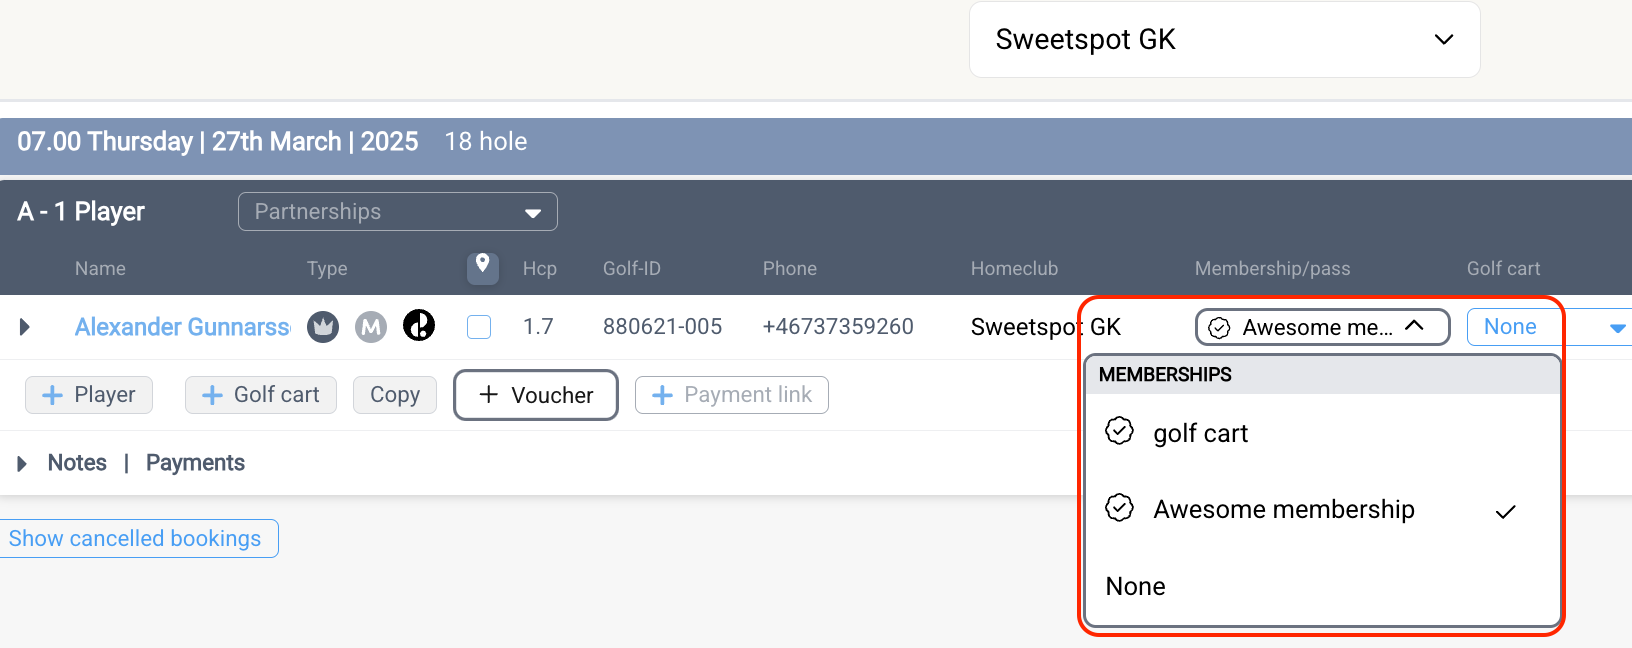Open the Alexander Gunnarsson player link
This screenshot has height=648, width=1632.
coord(182,327)
